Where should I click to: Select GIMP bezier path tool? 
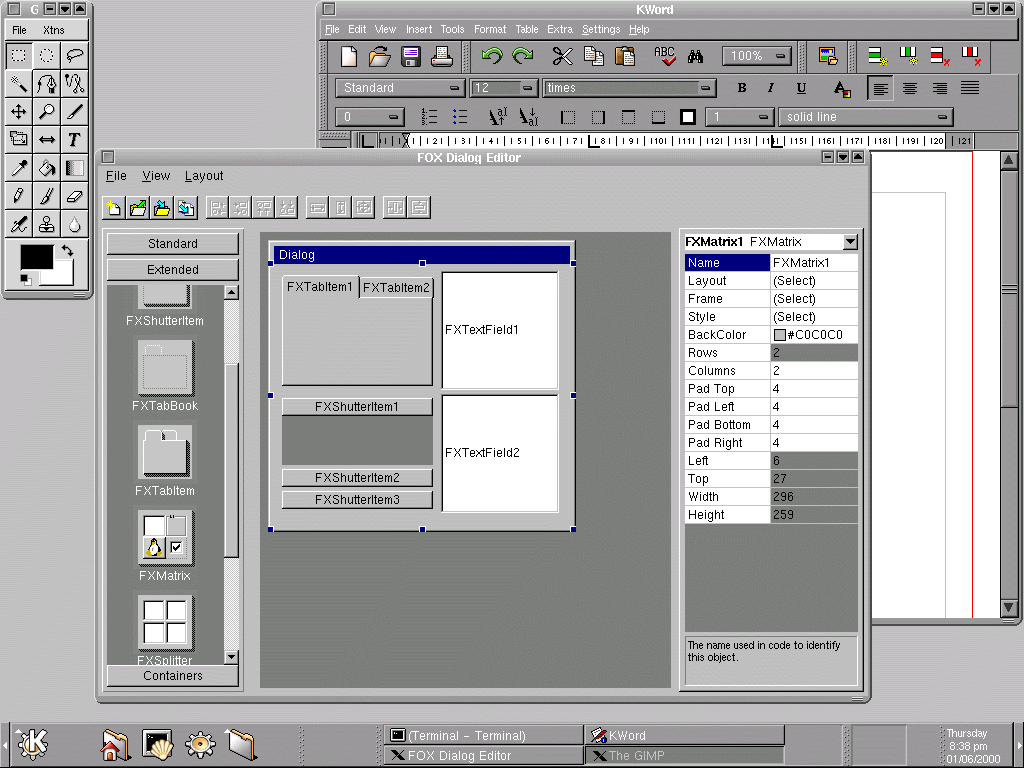[46, 84]
